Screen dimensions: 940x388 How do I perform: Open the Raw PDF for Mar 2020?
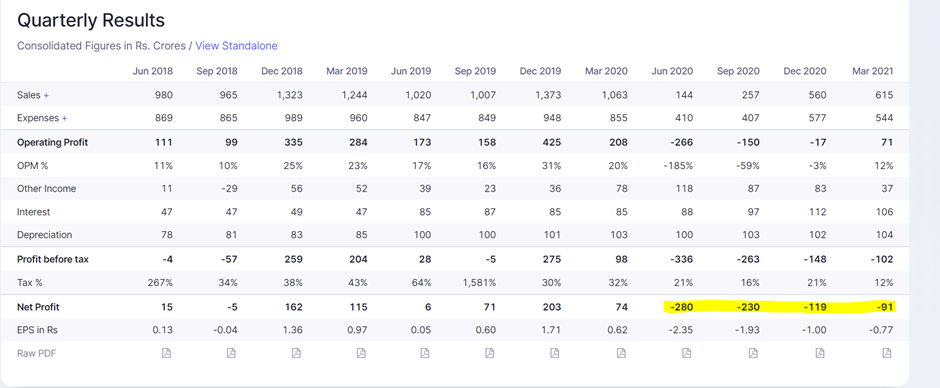[x=622, y=353]
